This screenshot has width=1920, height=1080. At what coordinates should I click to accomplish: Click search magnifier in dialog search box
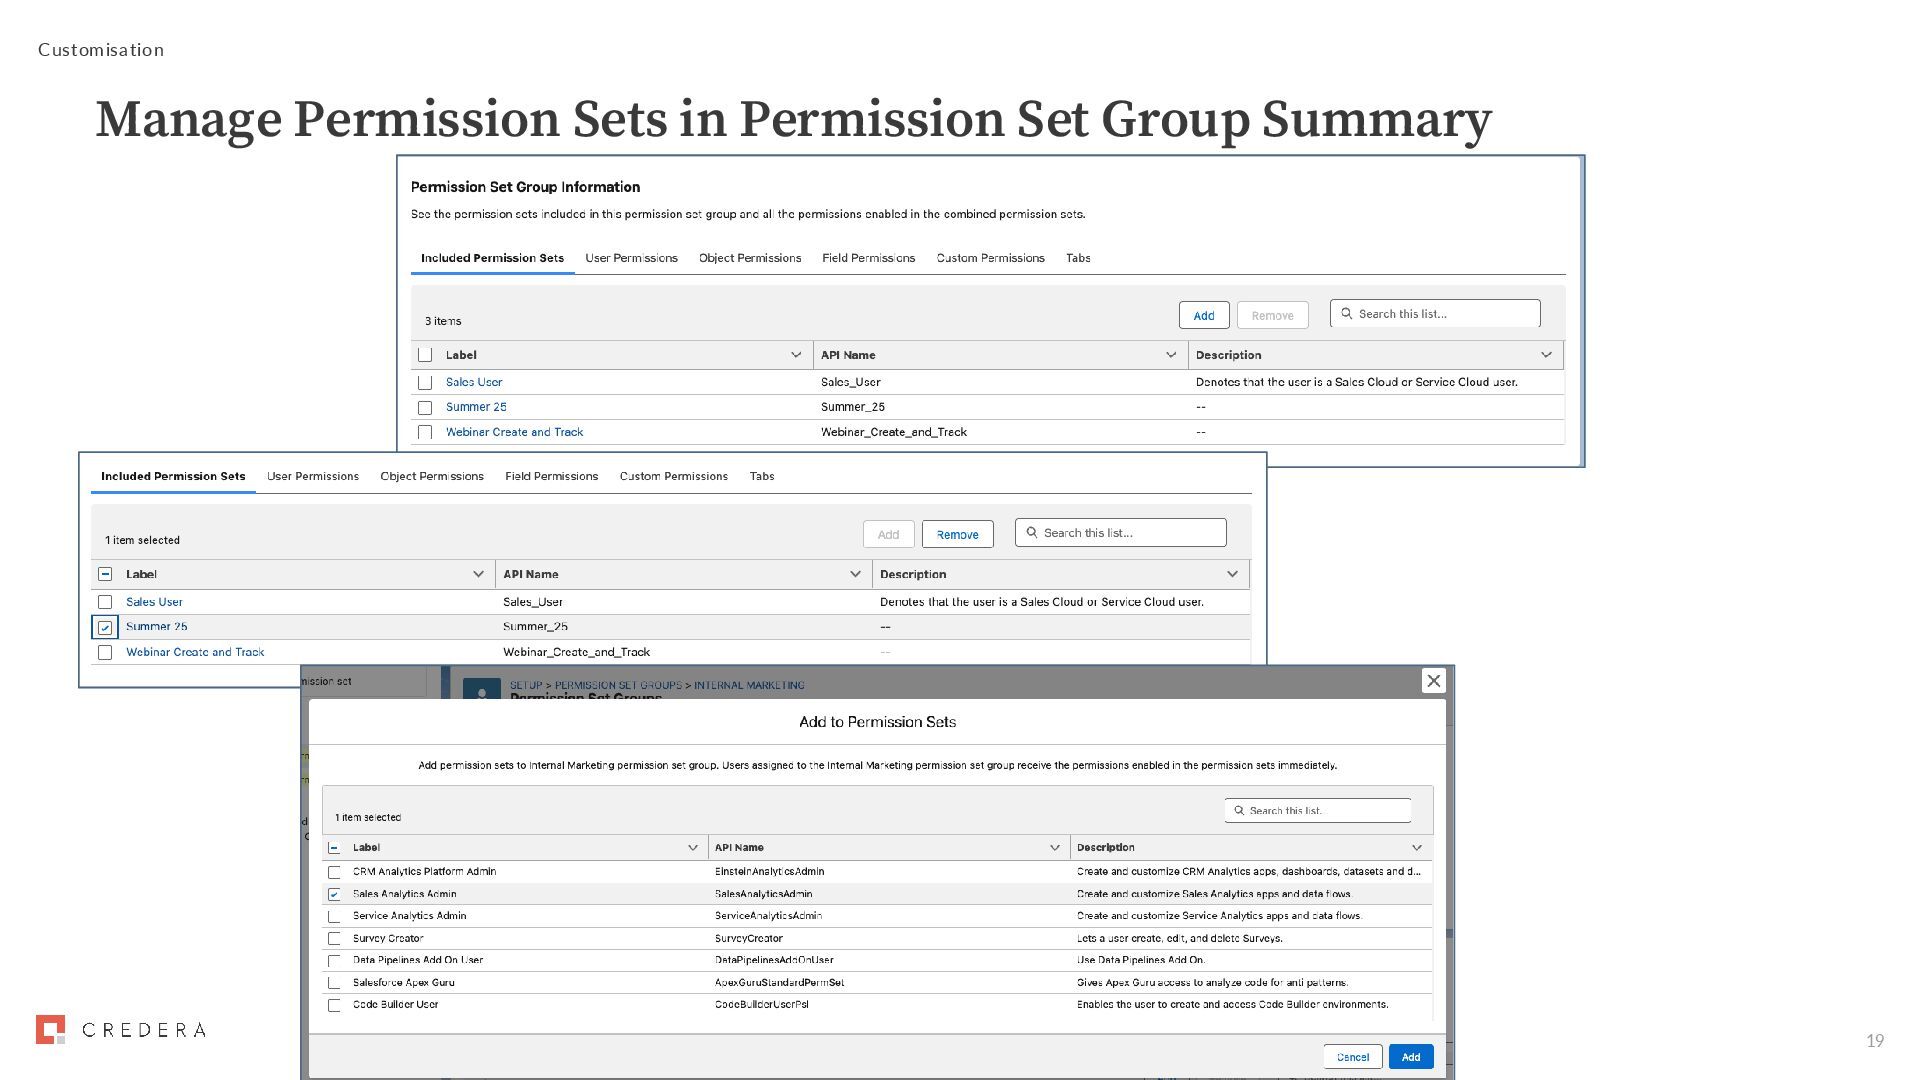(1239, 811)
